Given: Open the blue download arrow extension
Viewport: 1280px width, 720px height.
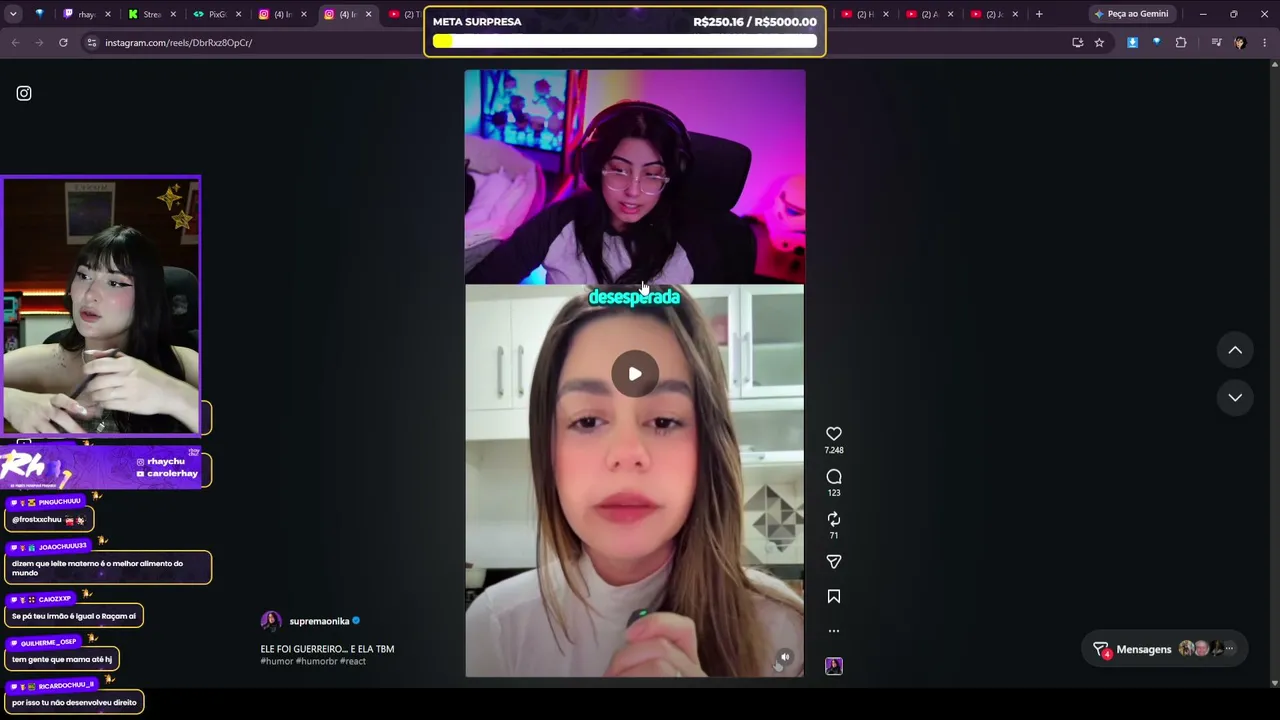Looking at the screenshot, I should [1132, 43].
